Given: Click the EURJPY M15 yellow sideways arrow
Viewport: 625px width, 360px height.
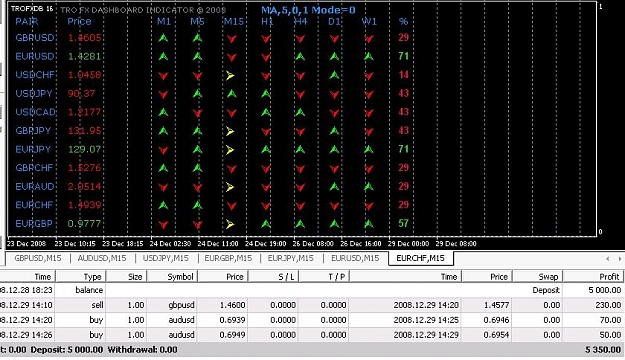Looking at the screenshot, I should pos(230,150).
